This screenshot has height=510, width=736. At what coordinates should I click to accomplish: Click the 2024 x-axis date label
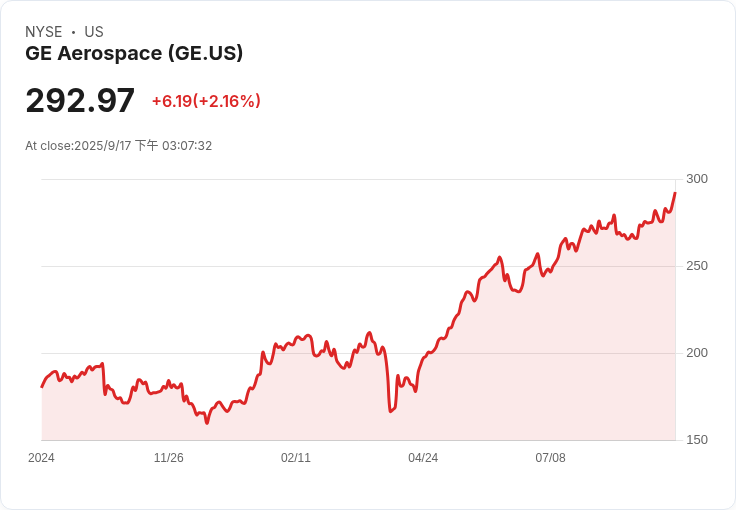click(41, 458)
